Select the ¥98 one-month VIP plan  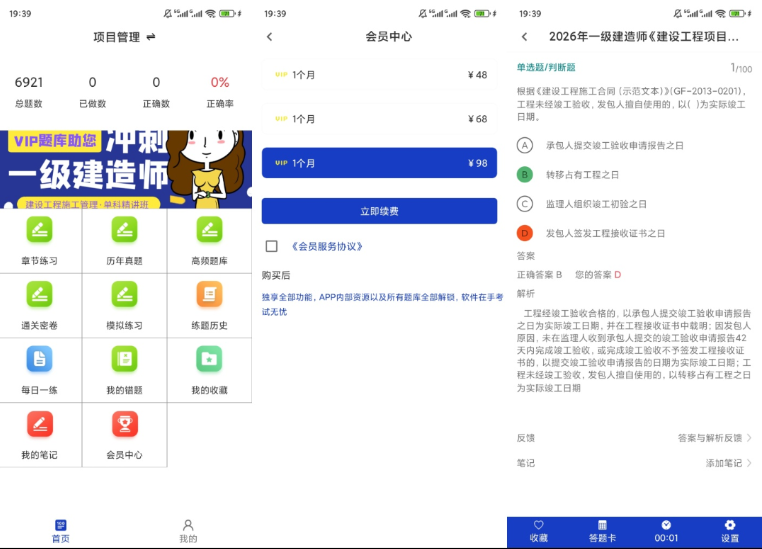tap(379, 163)
